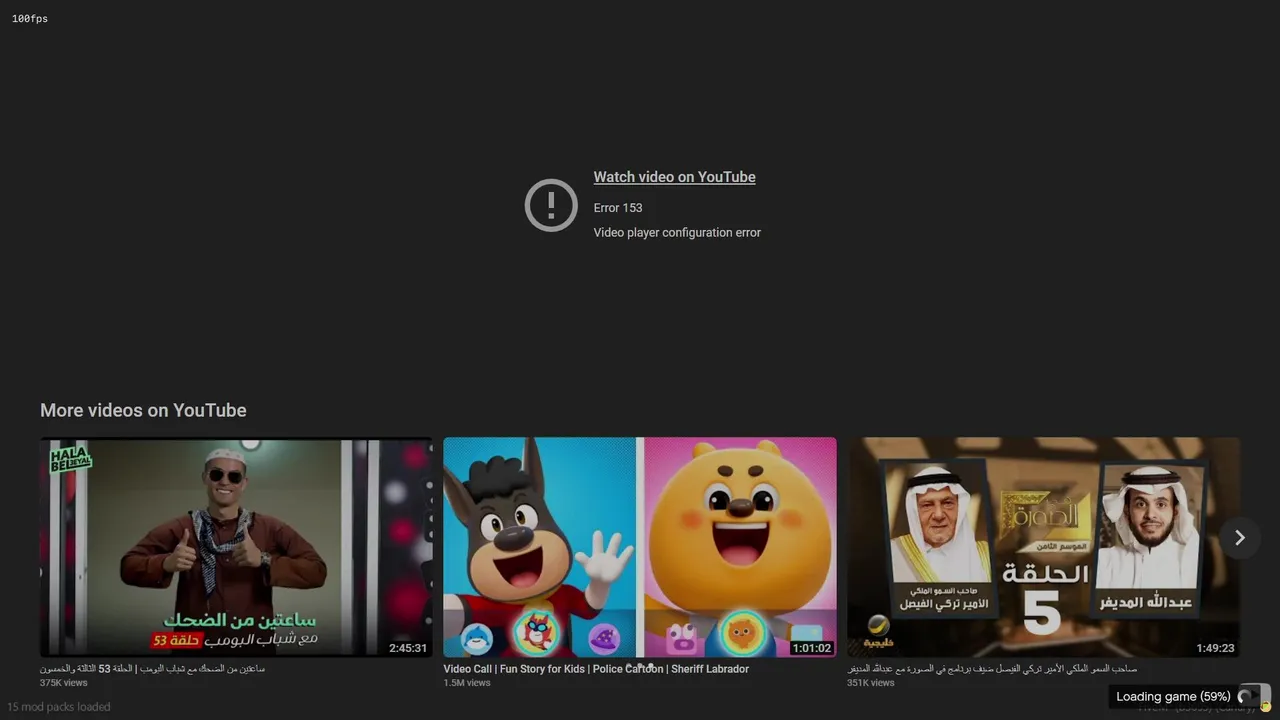Screen dimensions: 1280x720
Task: Open the Sheriff Labrador Video Call thumbnail
Action: click(x=640, y=547)
